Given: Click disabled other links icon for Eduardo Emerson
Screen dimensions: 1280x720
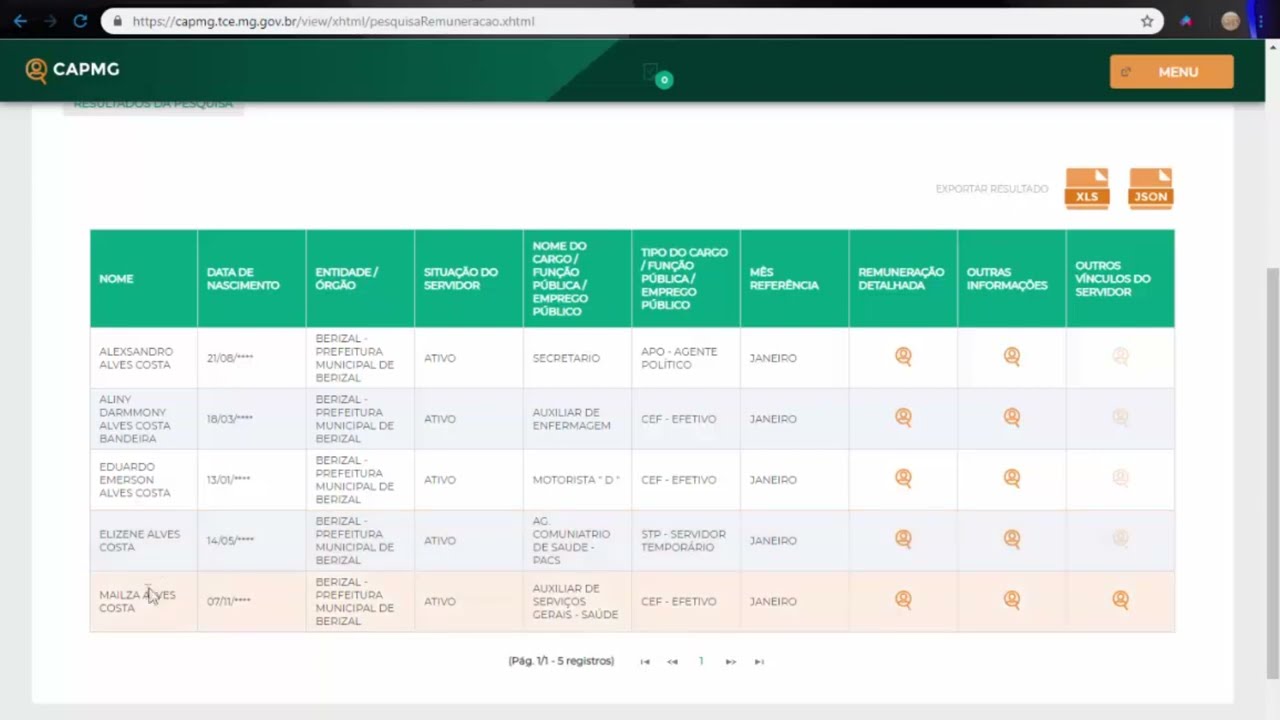Looking at the screenshot, I should point(1120,478).
